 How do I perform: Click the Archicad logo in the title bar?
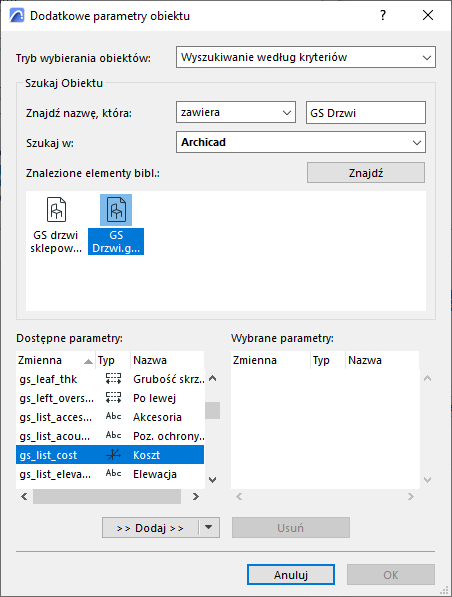(17, 16)
